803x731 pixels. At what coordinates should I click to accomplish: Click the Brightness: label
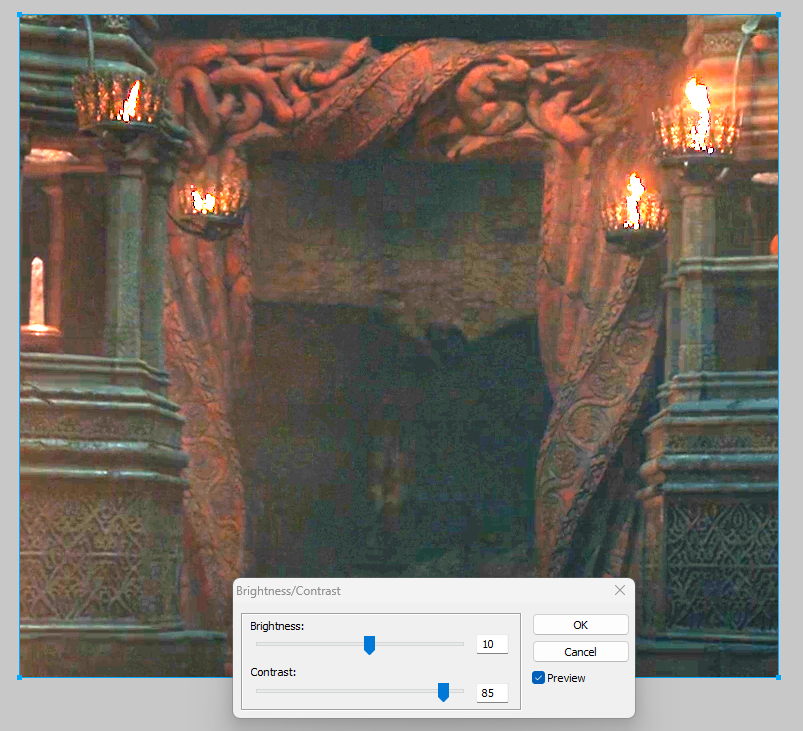[x=277, y=626]
